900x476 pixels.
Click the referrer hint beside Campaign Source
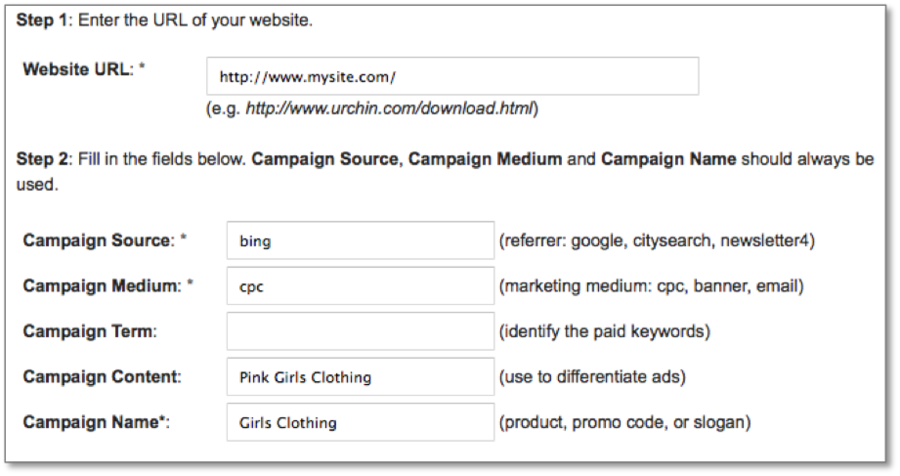click(x=657, y=241)
